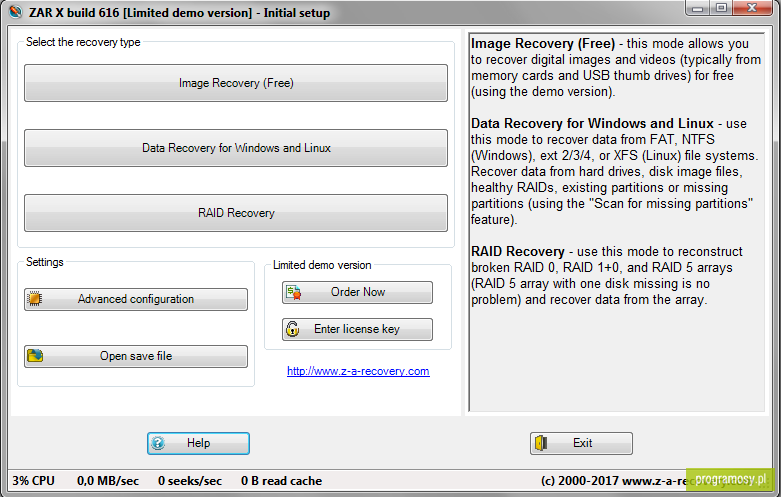Click the Order Now button

[357, 292]
